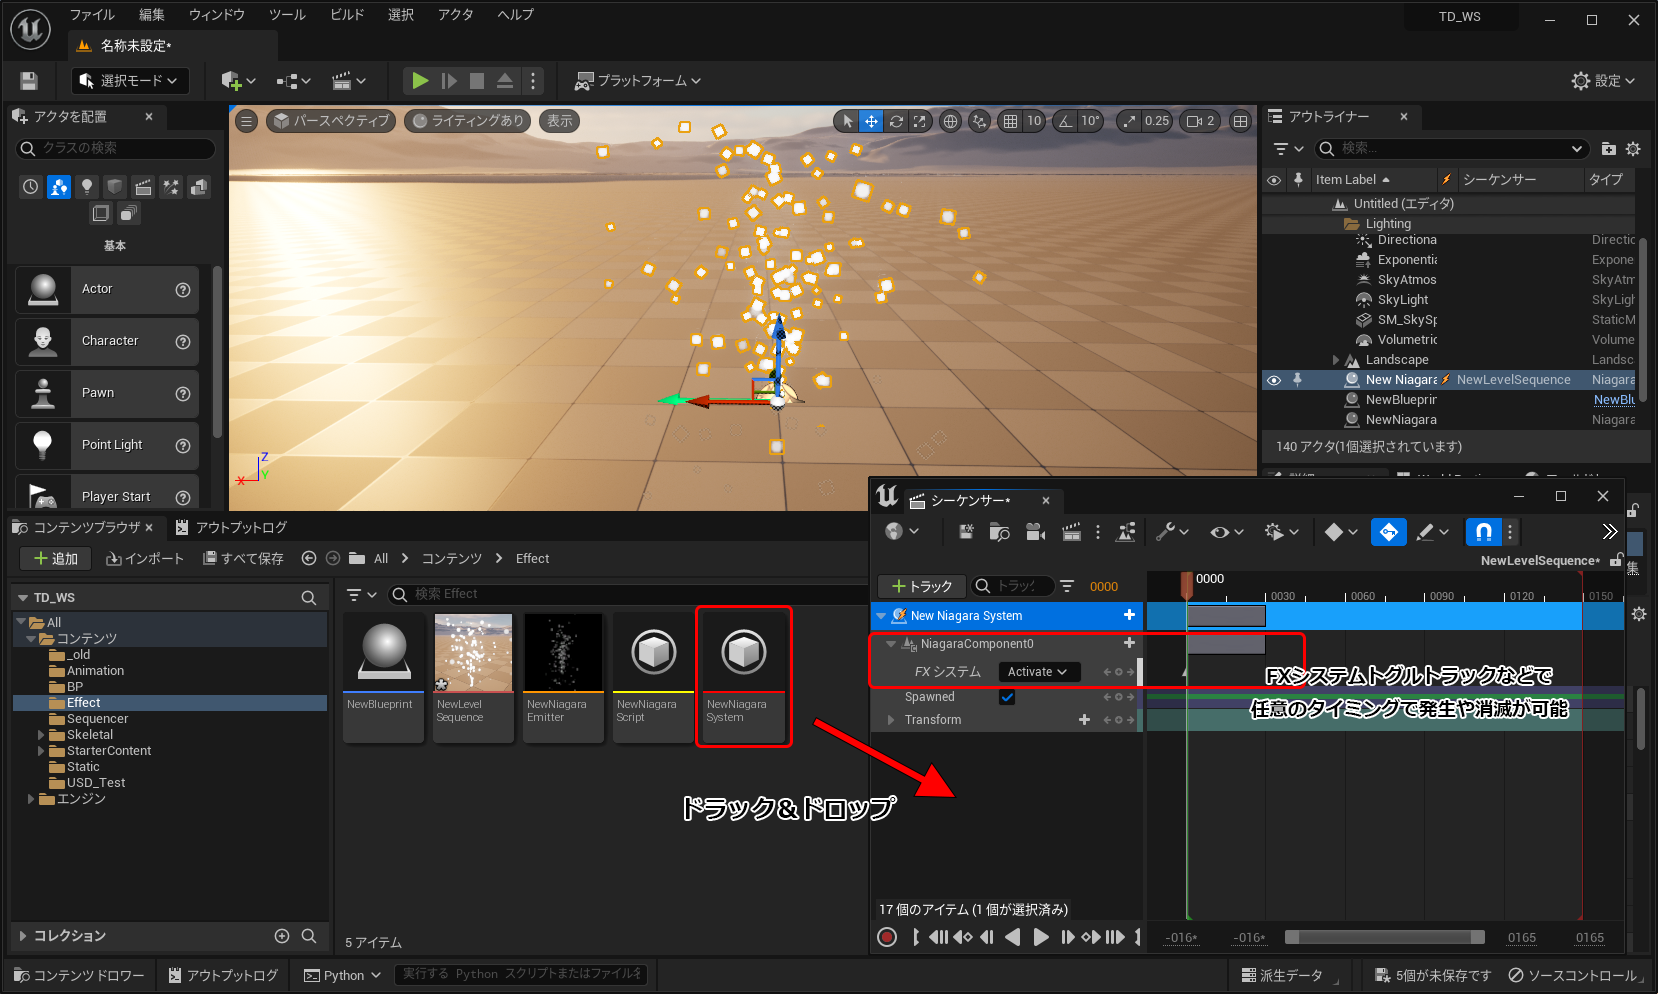Select the rotate tool in viewport toolbar
The width and height of the screenshot is (1658, 994).
896,121
